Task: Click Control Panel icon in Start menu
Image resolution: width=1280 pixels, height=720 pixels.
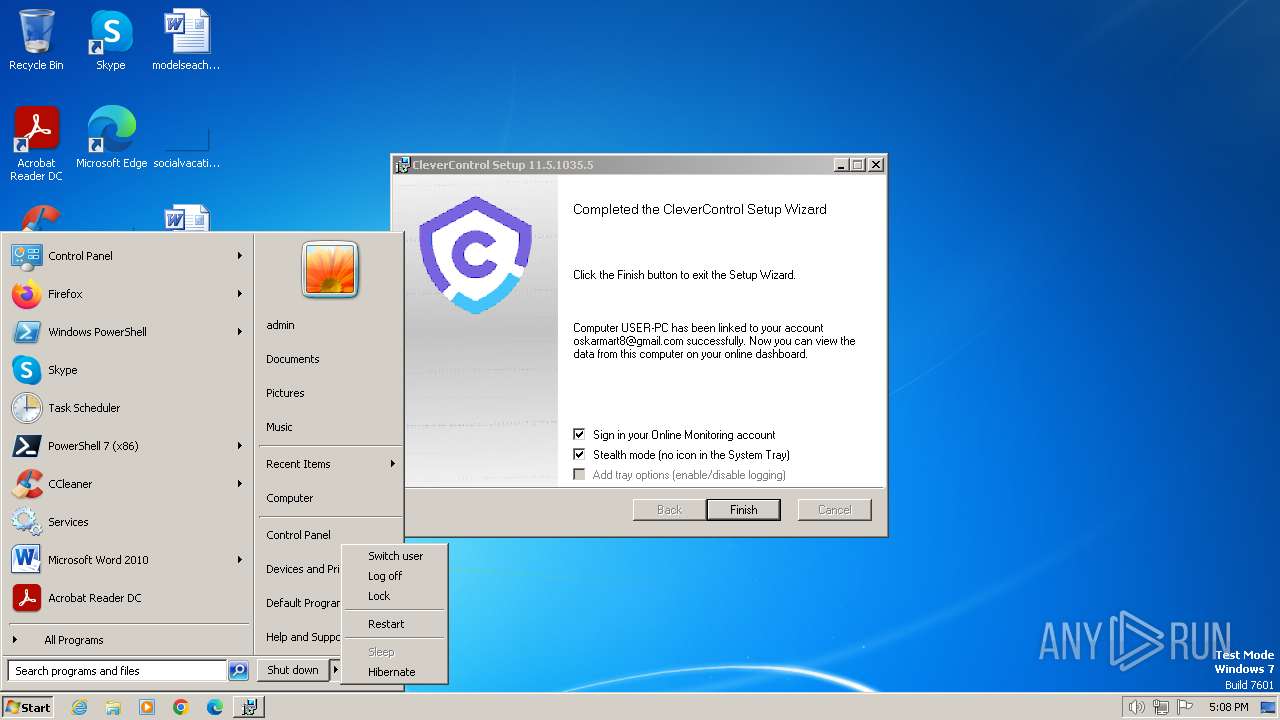Action: click(x=27, y=256)
